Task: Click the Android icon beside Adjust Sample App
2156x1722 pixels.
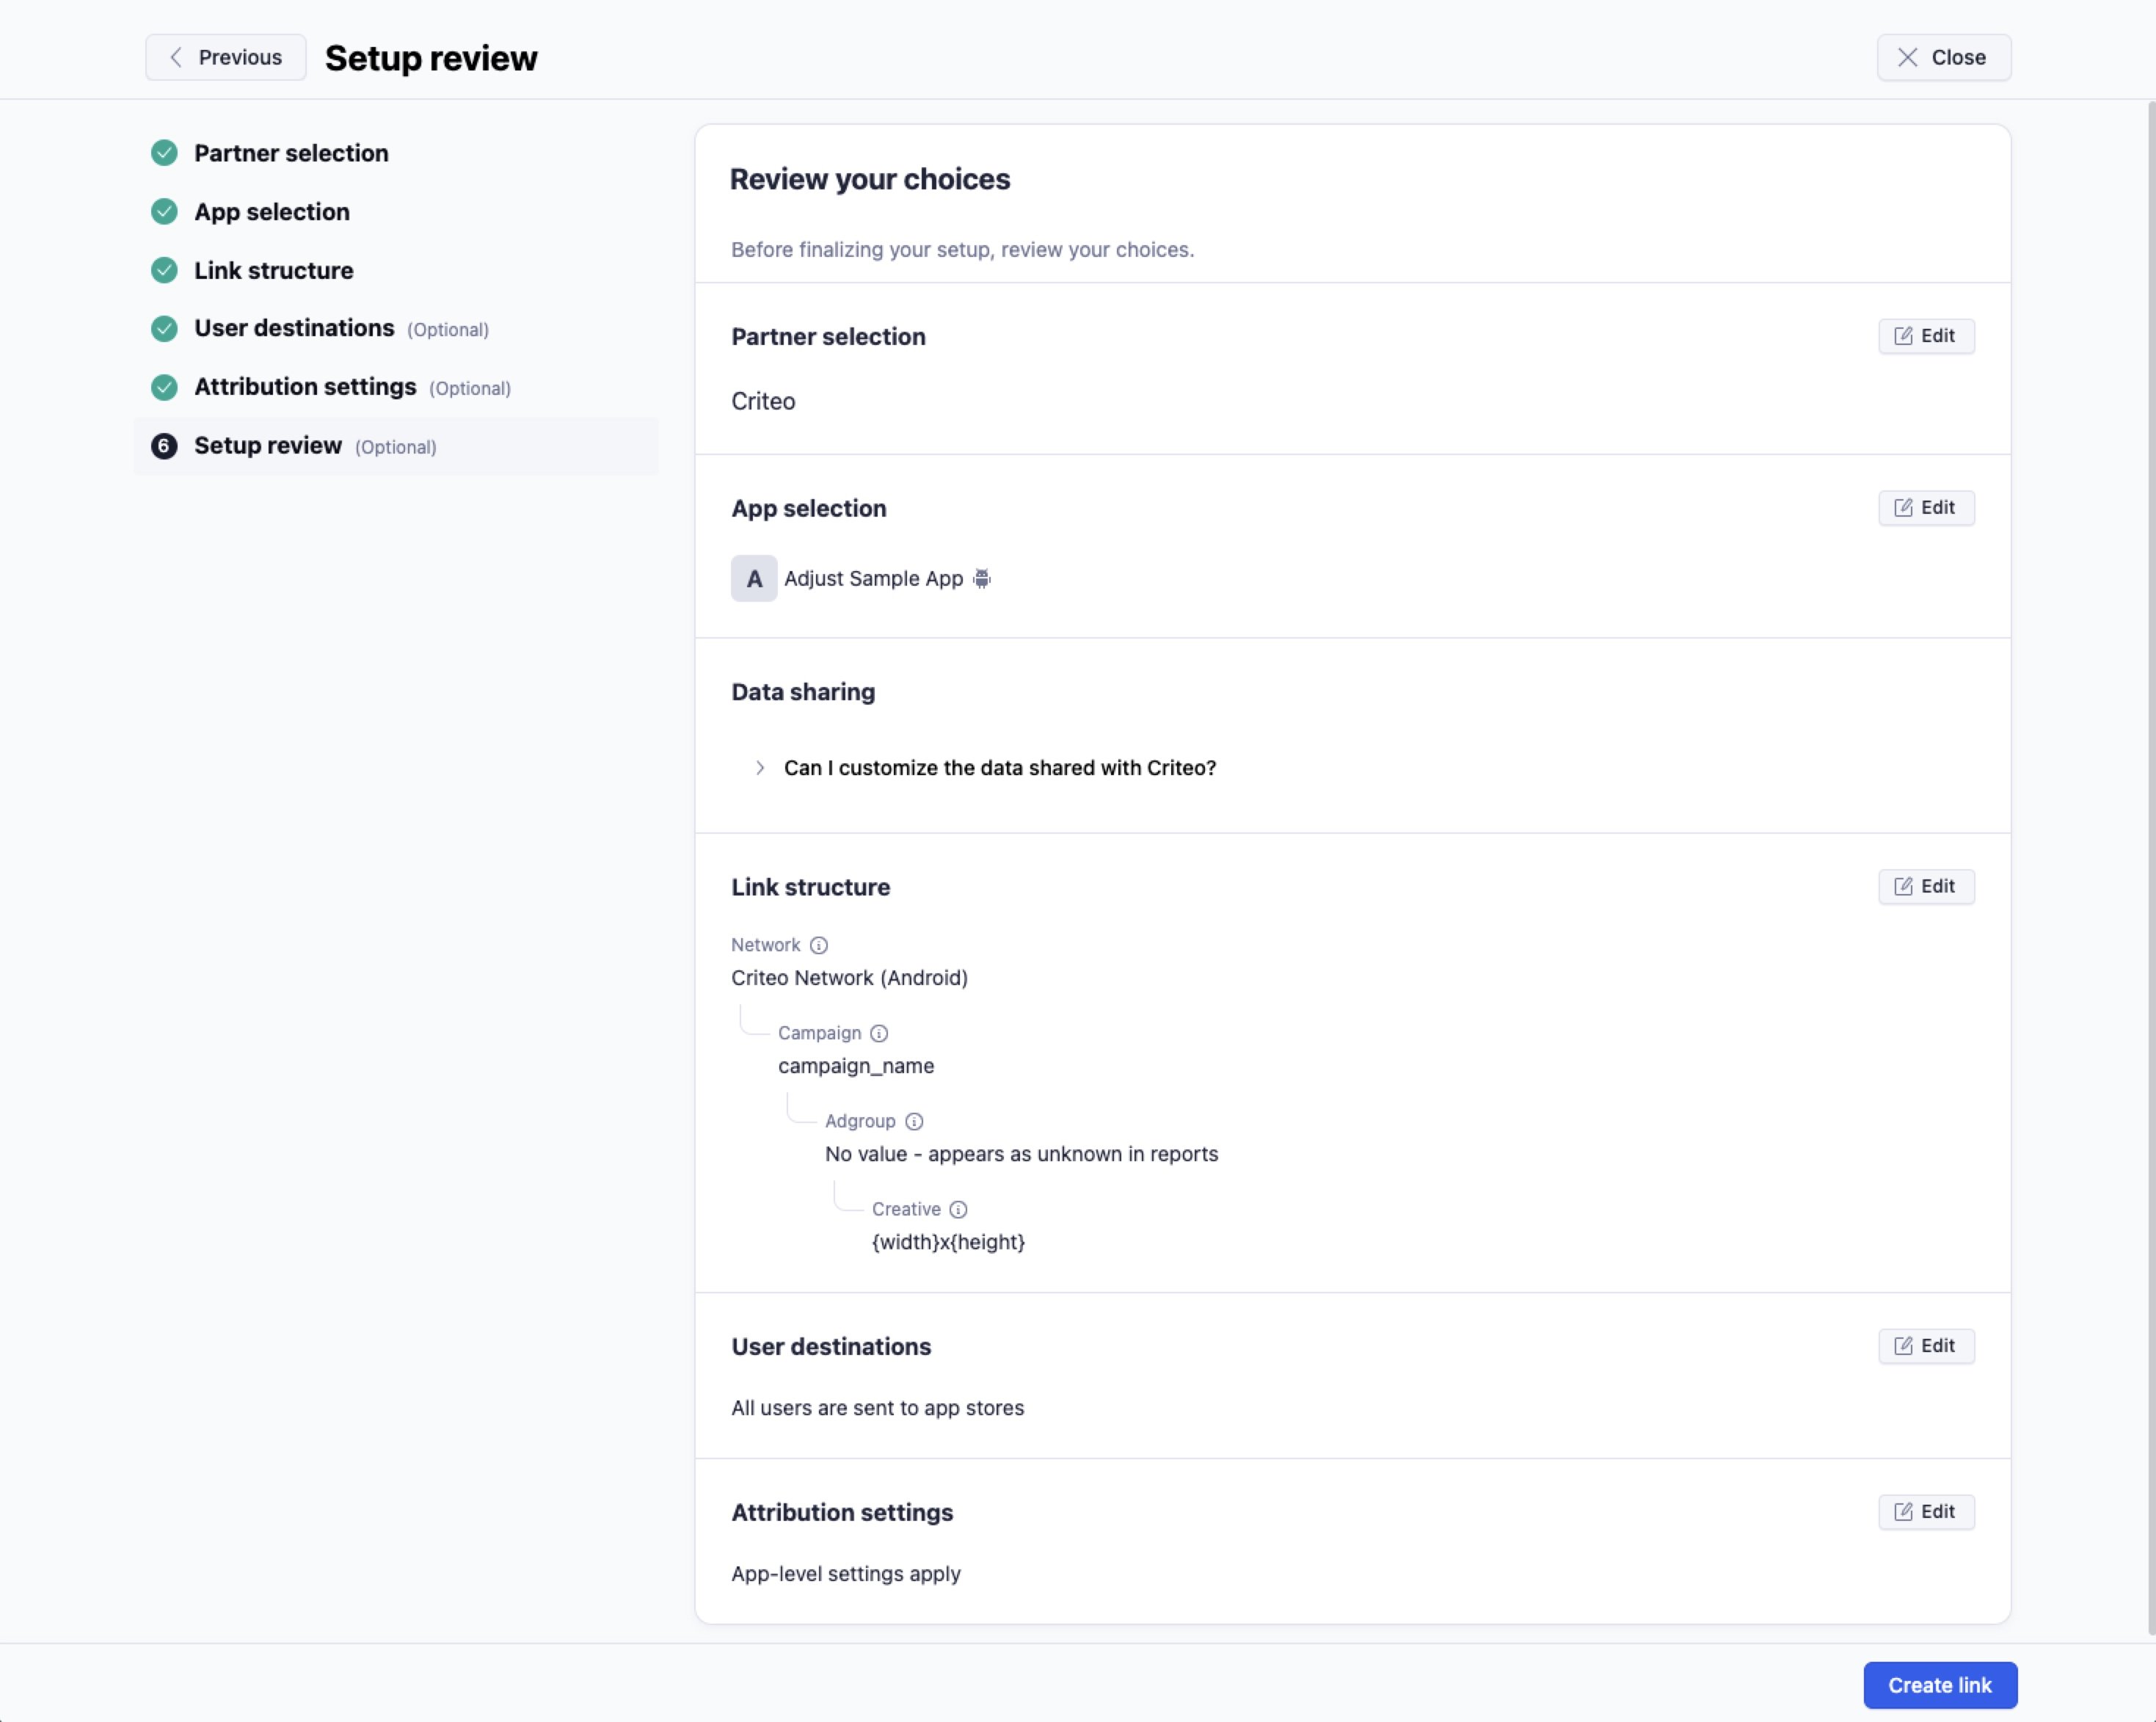Action: pos(982,578)
